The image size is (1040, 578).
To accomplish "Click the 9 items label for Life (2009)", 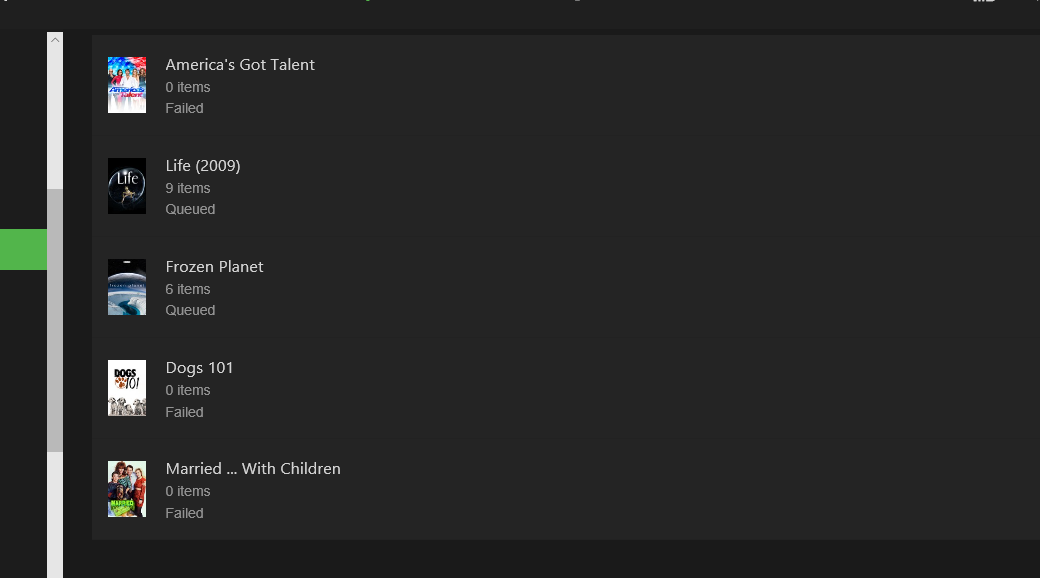I will pyautogui.click(x=188, y=188).
